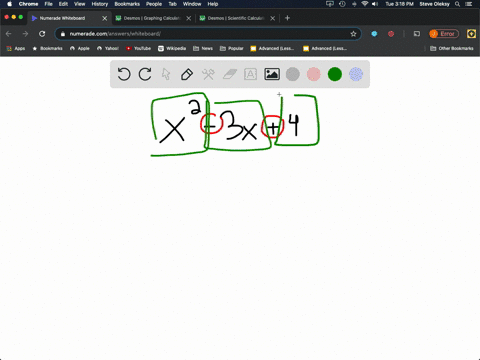Viewport: 480px width, 360px height.
Task: Expand the Popular bookmarks folder
Action: click(232, 48)
